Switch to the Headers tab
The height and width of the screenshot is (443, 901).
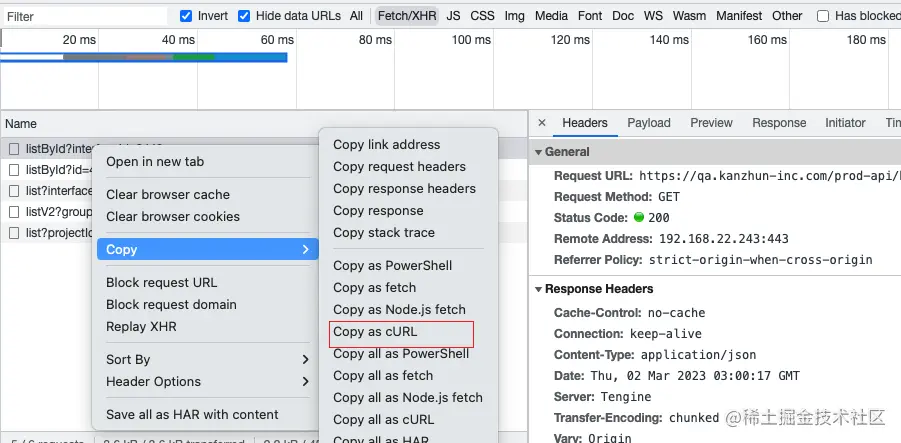pos(584,123)
